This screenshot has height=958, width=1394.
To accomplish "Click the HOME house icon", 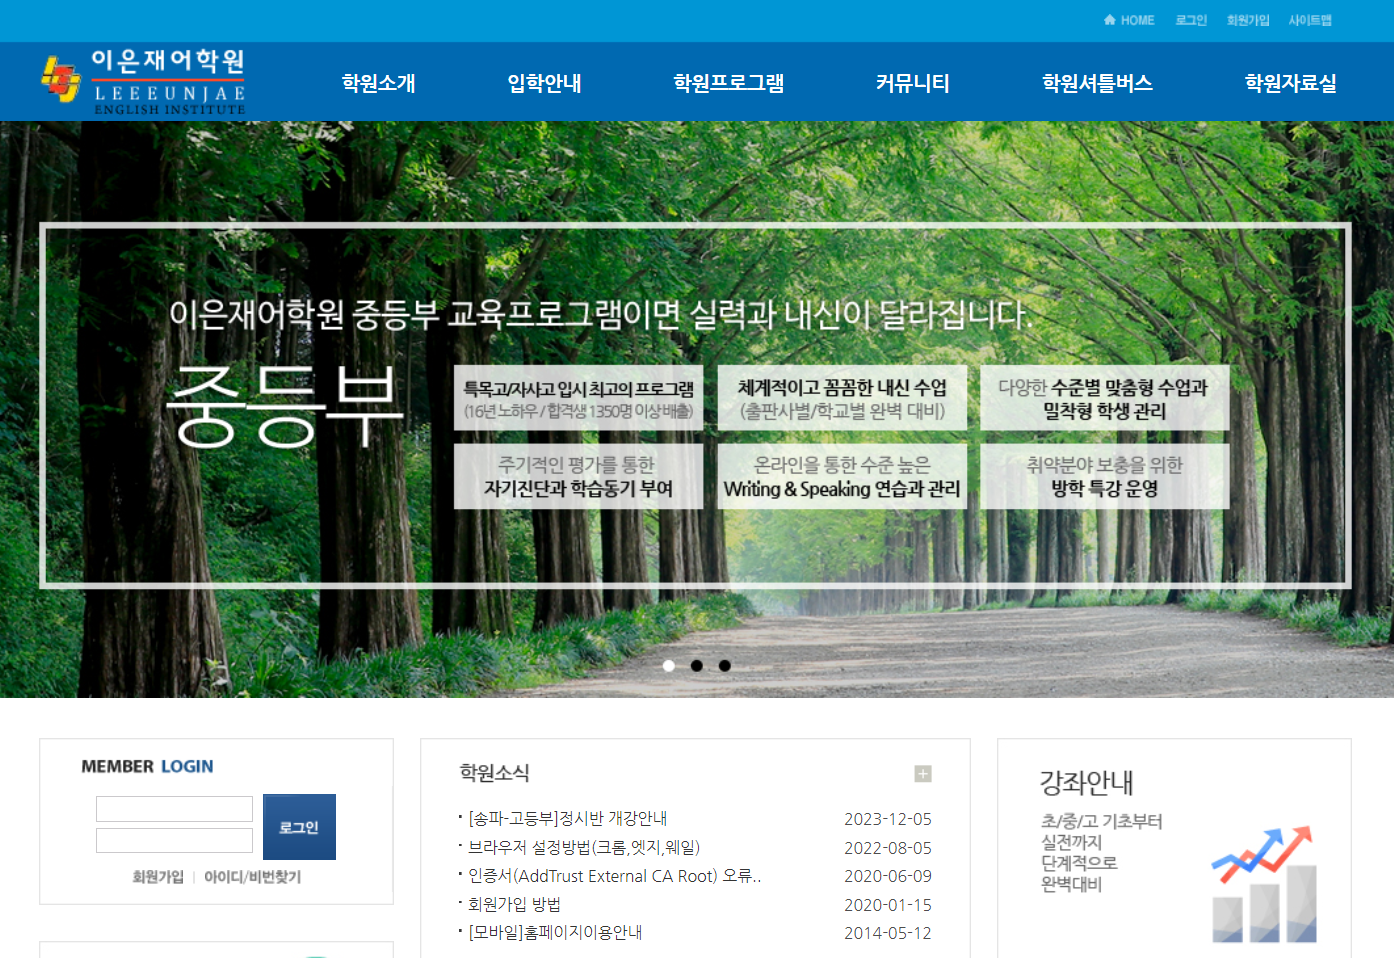I will [1110, 20].
